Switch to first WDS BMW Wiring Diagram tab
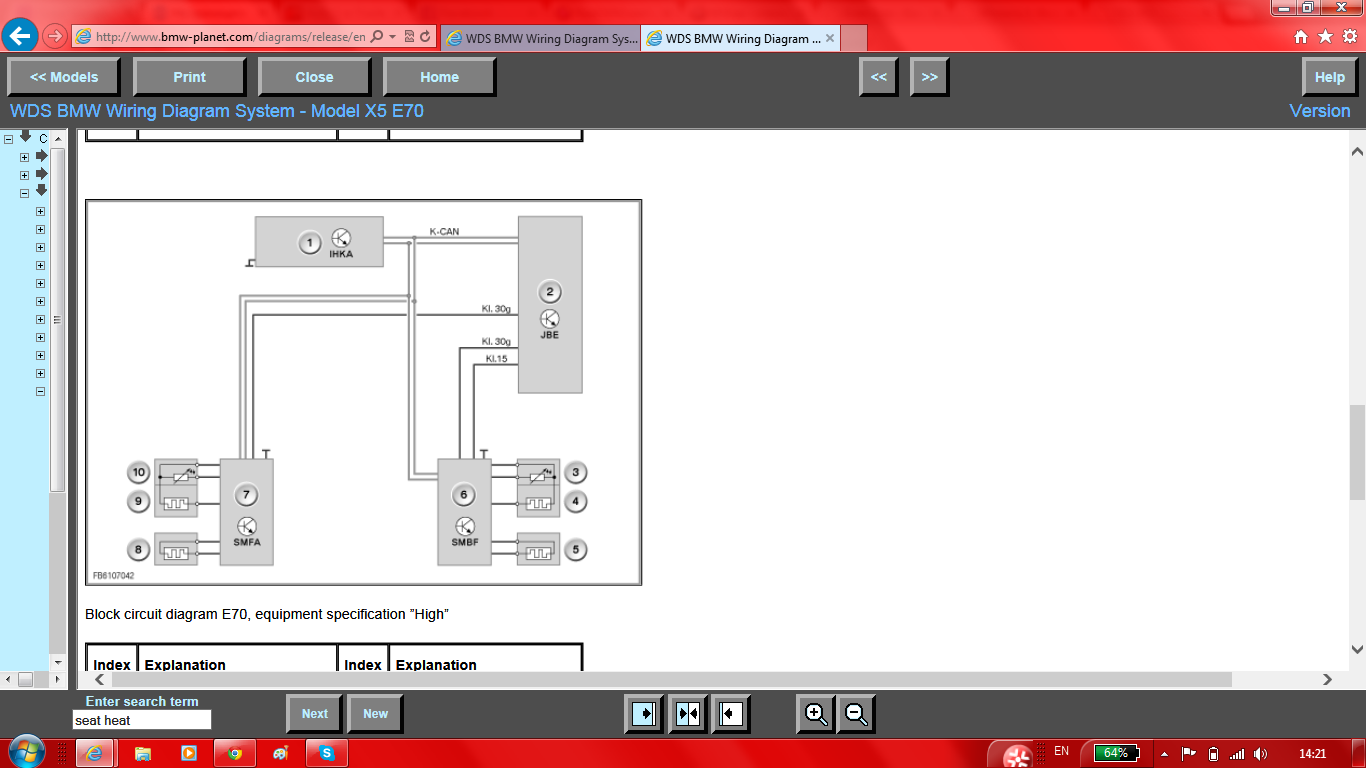1366x768 pixels. [540, 39]
